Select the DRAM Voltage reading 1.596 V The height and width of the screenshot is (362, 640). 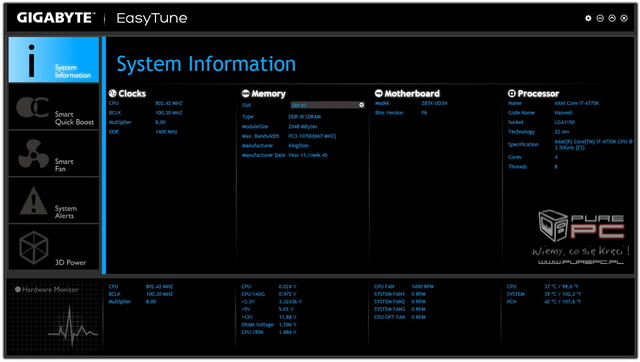coord(287,325)
